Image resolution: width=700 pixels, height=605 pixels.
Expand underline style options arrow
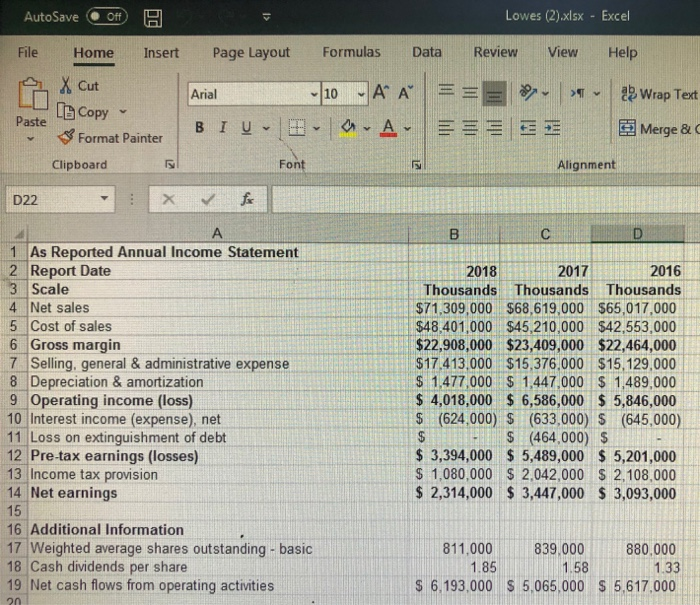267,129
